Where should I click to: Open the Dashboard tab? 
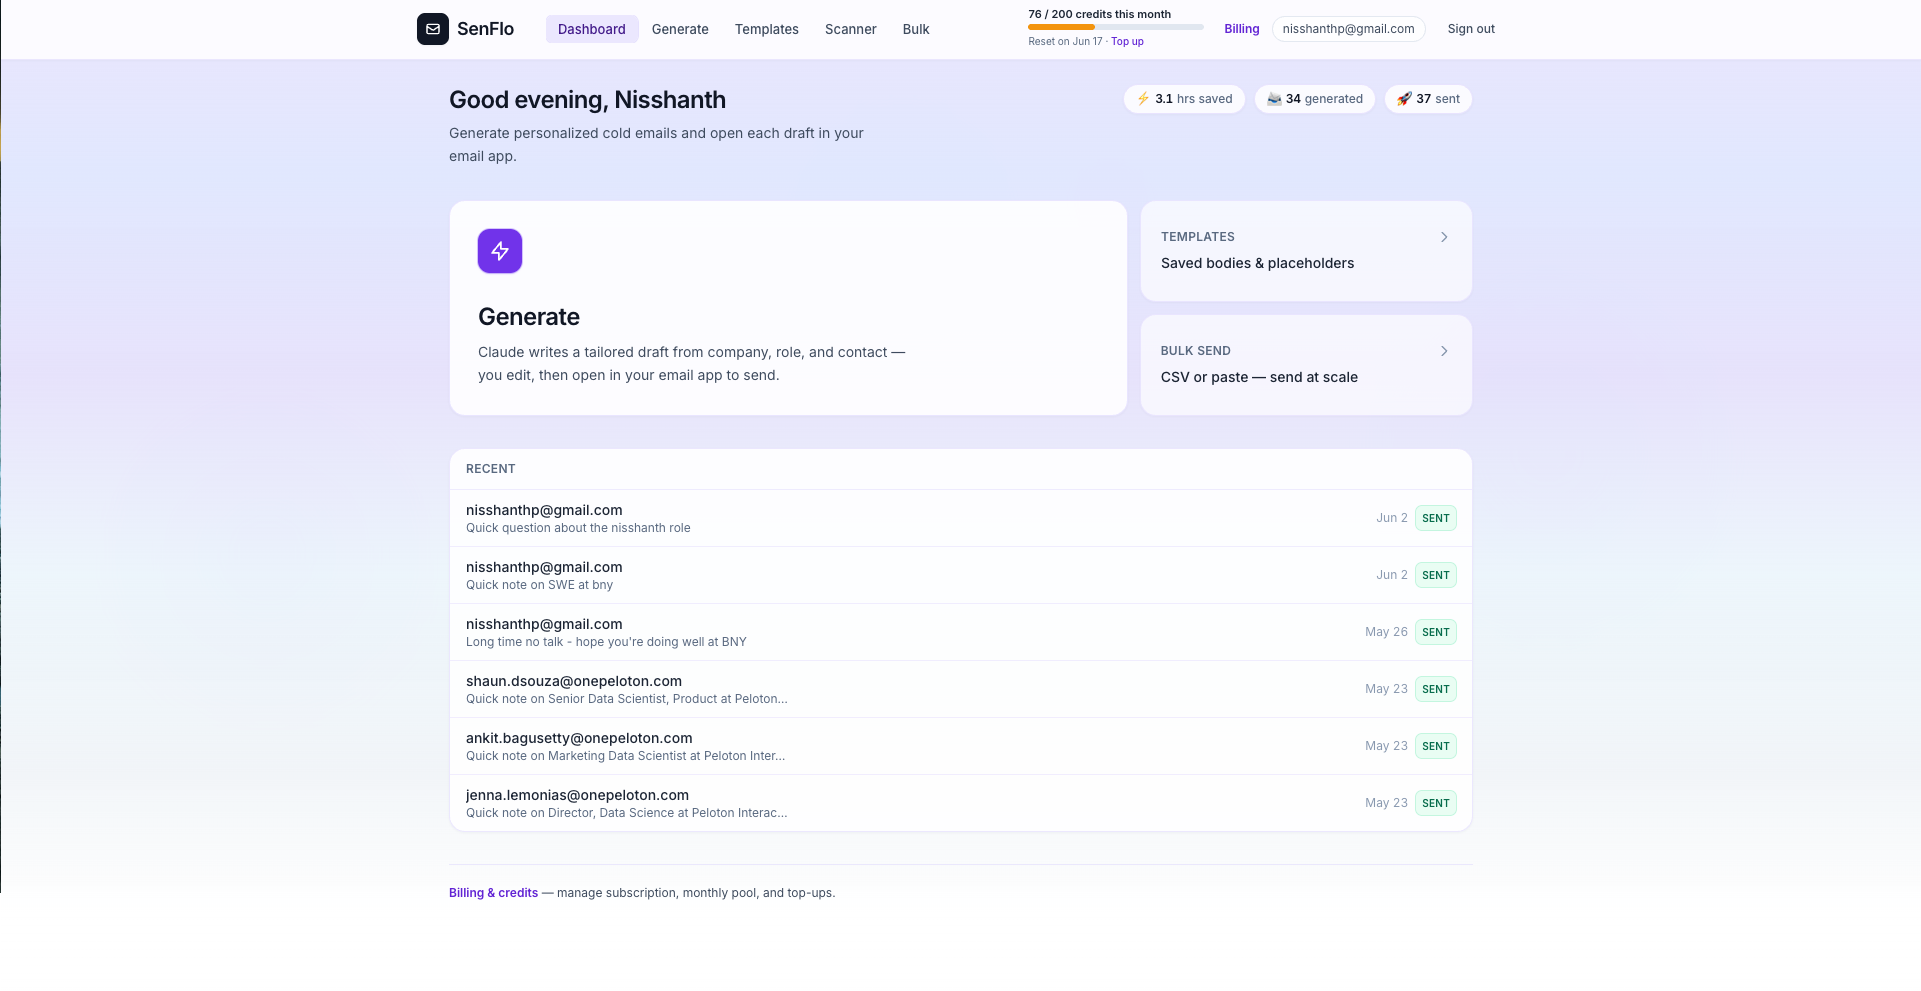point(592,29)
